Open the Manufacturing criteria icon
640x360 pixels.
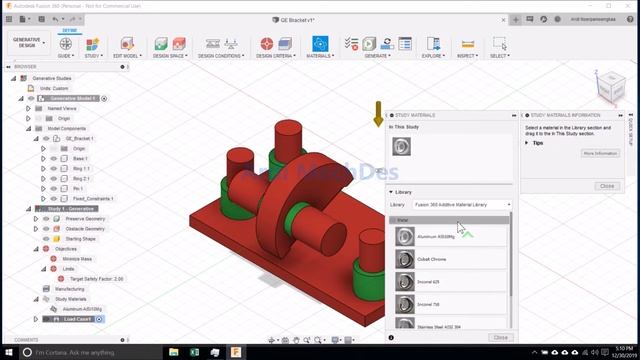click(x=285, y=44)
